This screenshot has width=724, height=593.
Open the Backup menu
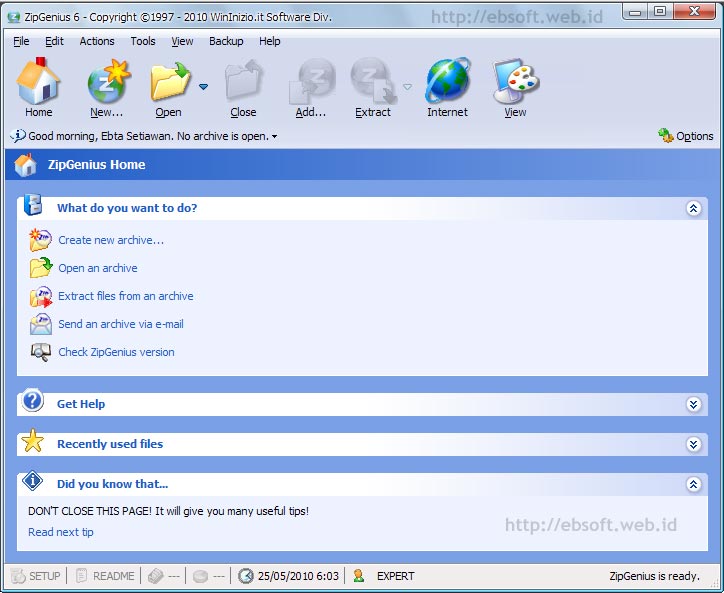226,41
